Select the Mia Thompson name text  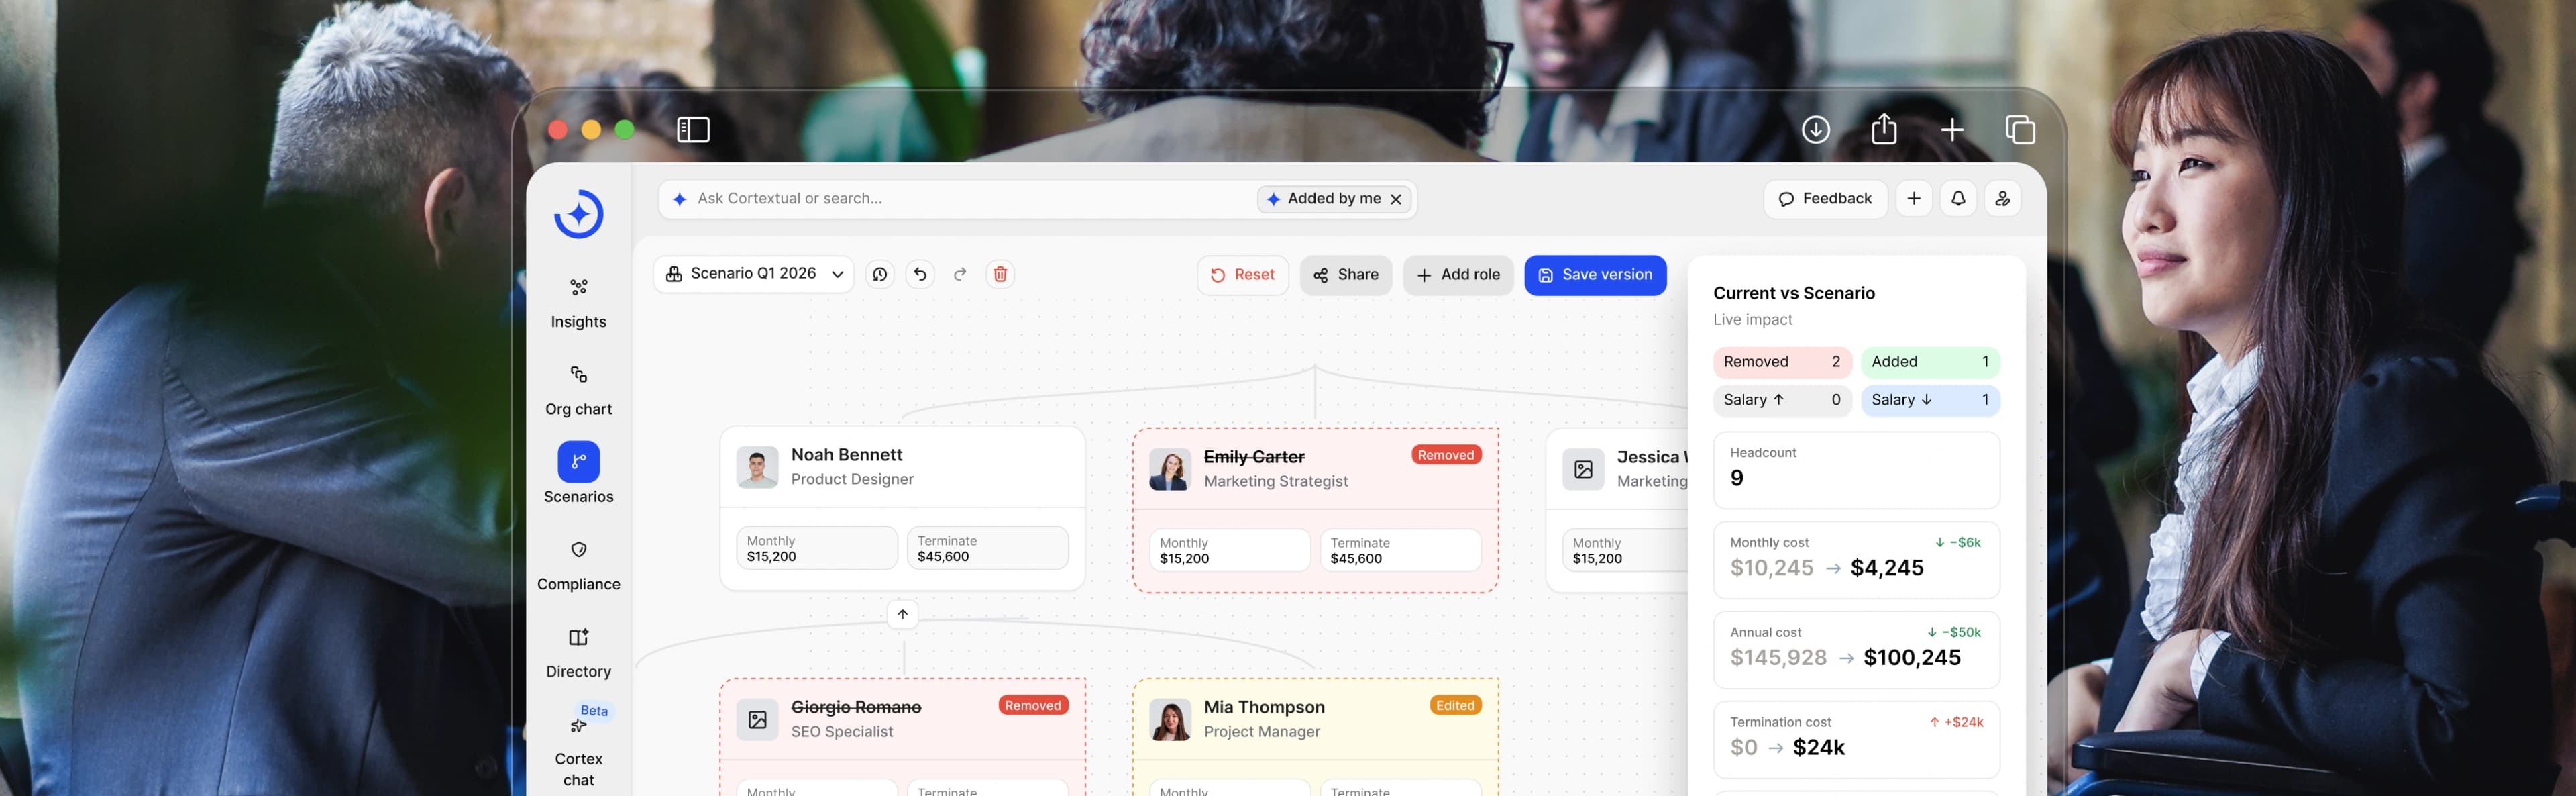1264,707
